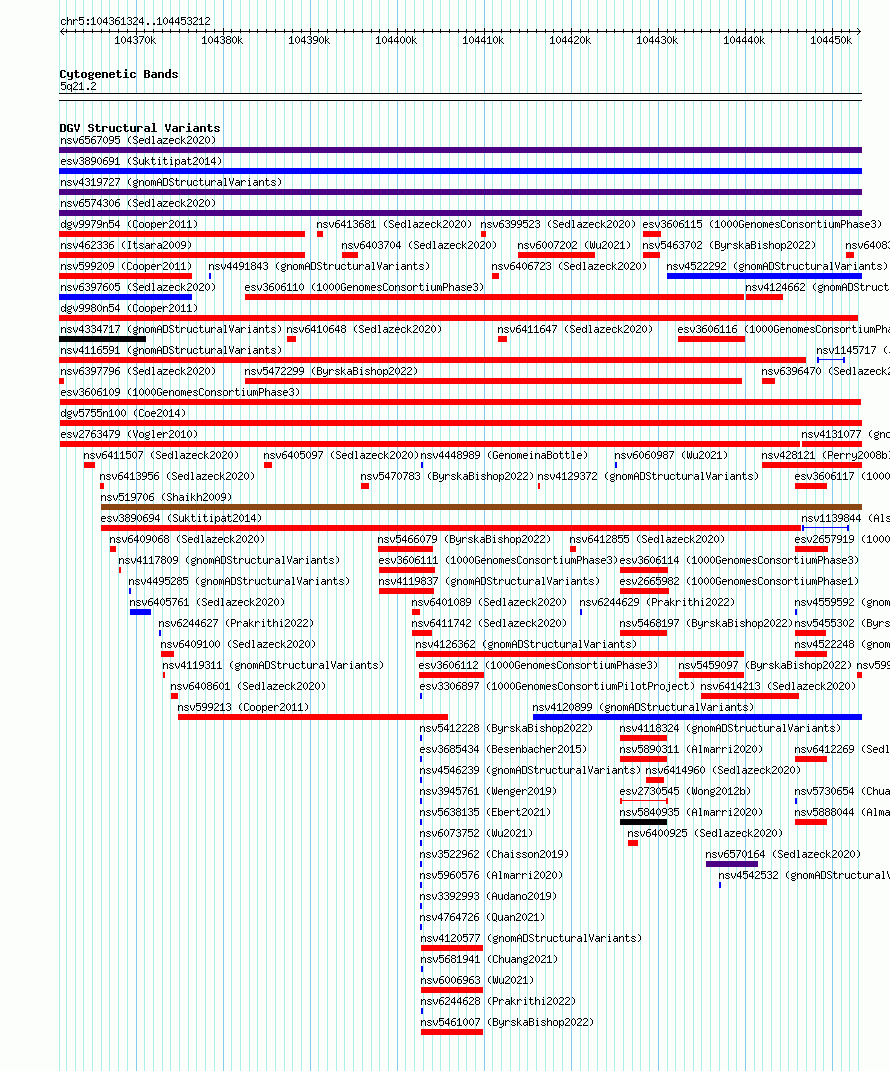Click the esv2665982 (1000GenomesConsortiumPhase1) label
Screen dimensions: 890x1071
(739, 581)
